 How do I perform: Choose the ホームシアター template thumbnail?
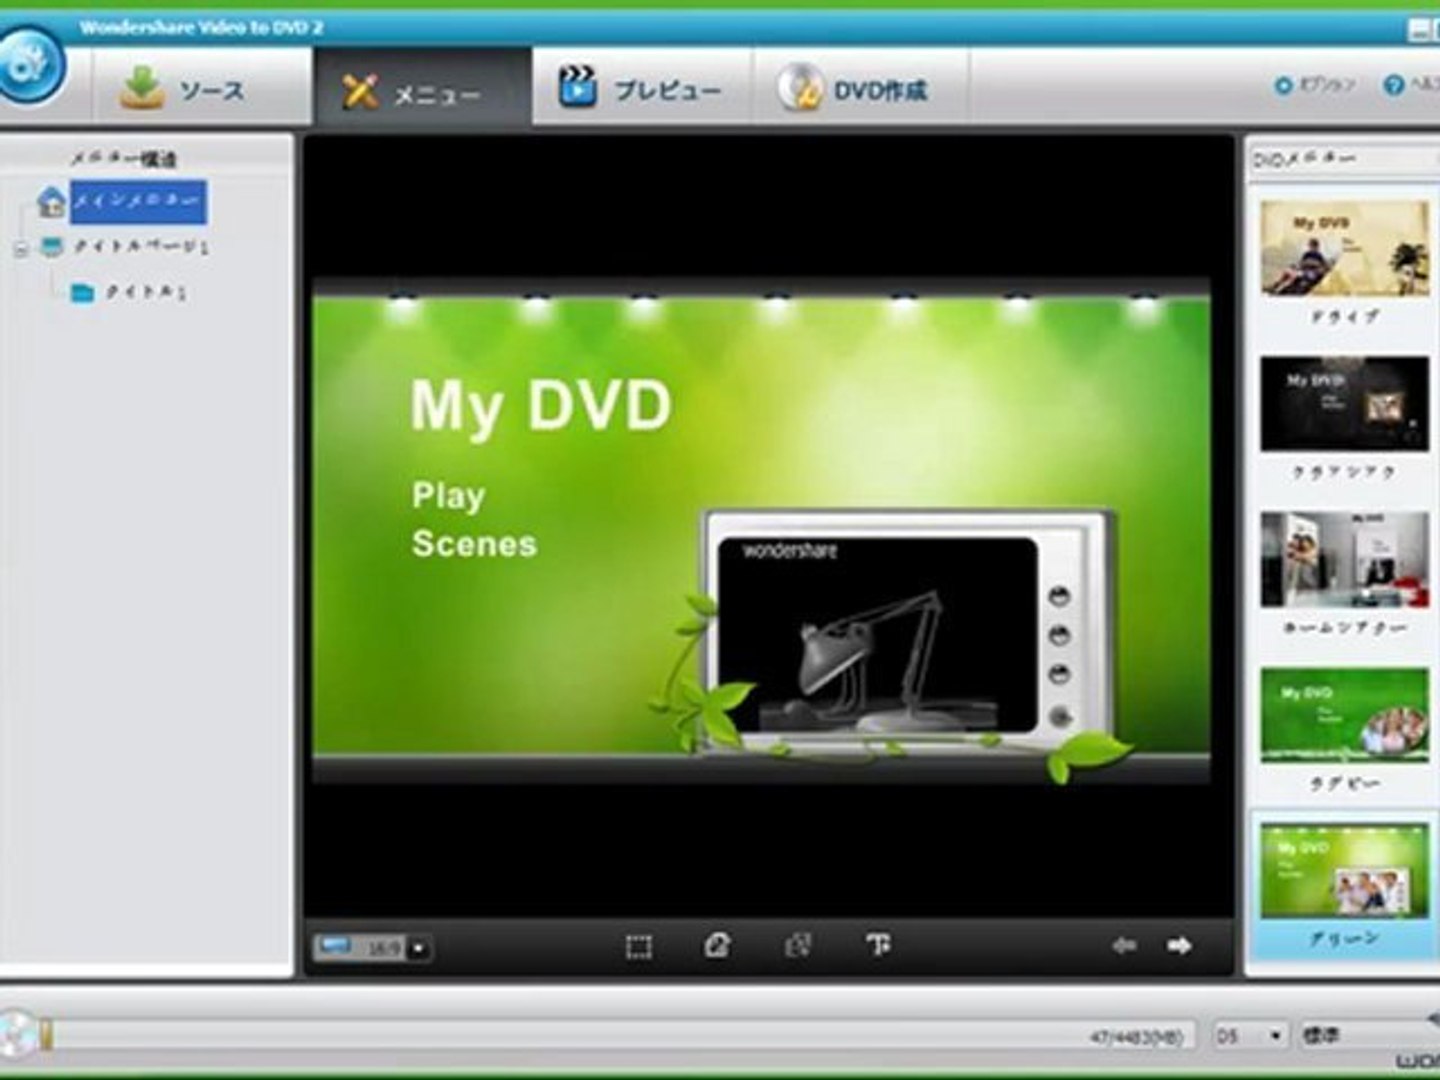[x=1344, y=559]
